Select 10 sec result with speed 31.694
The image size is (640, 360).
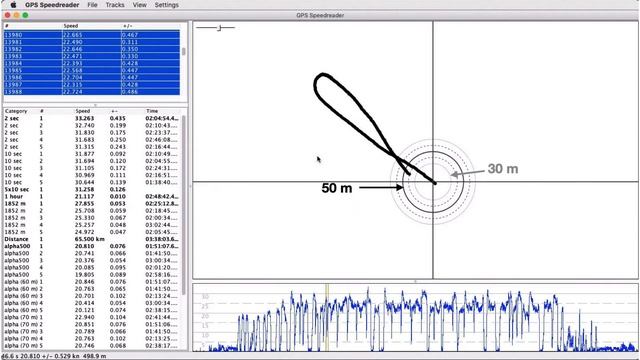(x=92, y=161)
